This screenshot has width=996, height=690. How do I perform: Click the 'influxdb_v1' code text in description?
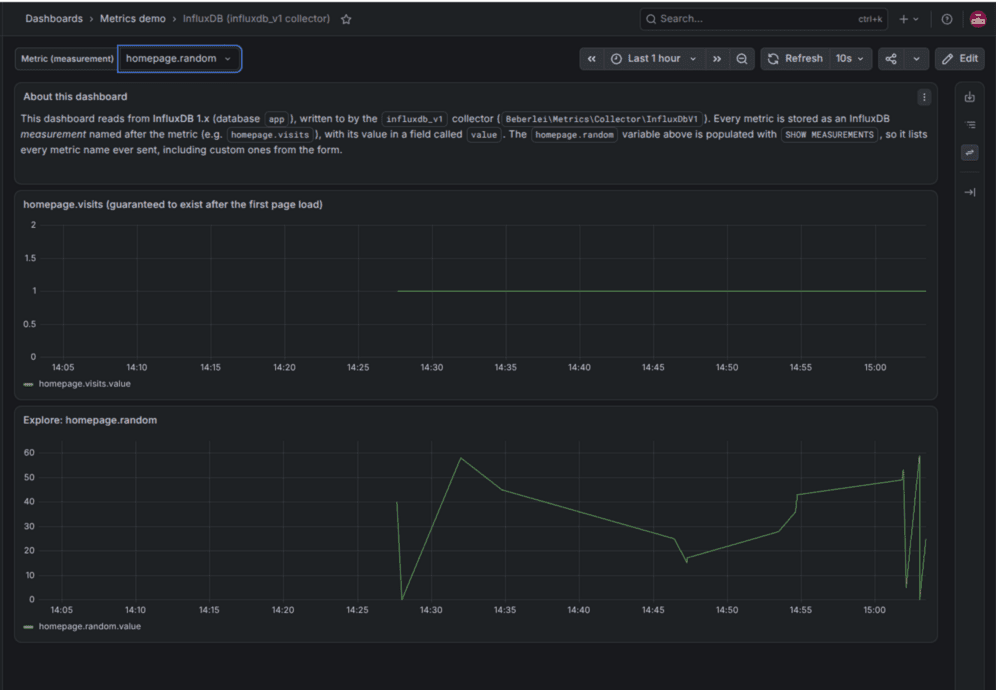coord(414,119)
